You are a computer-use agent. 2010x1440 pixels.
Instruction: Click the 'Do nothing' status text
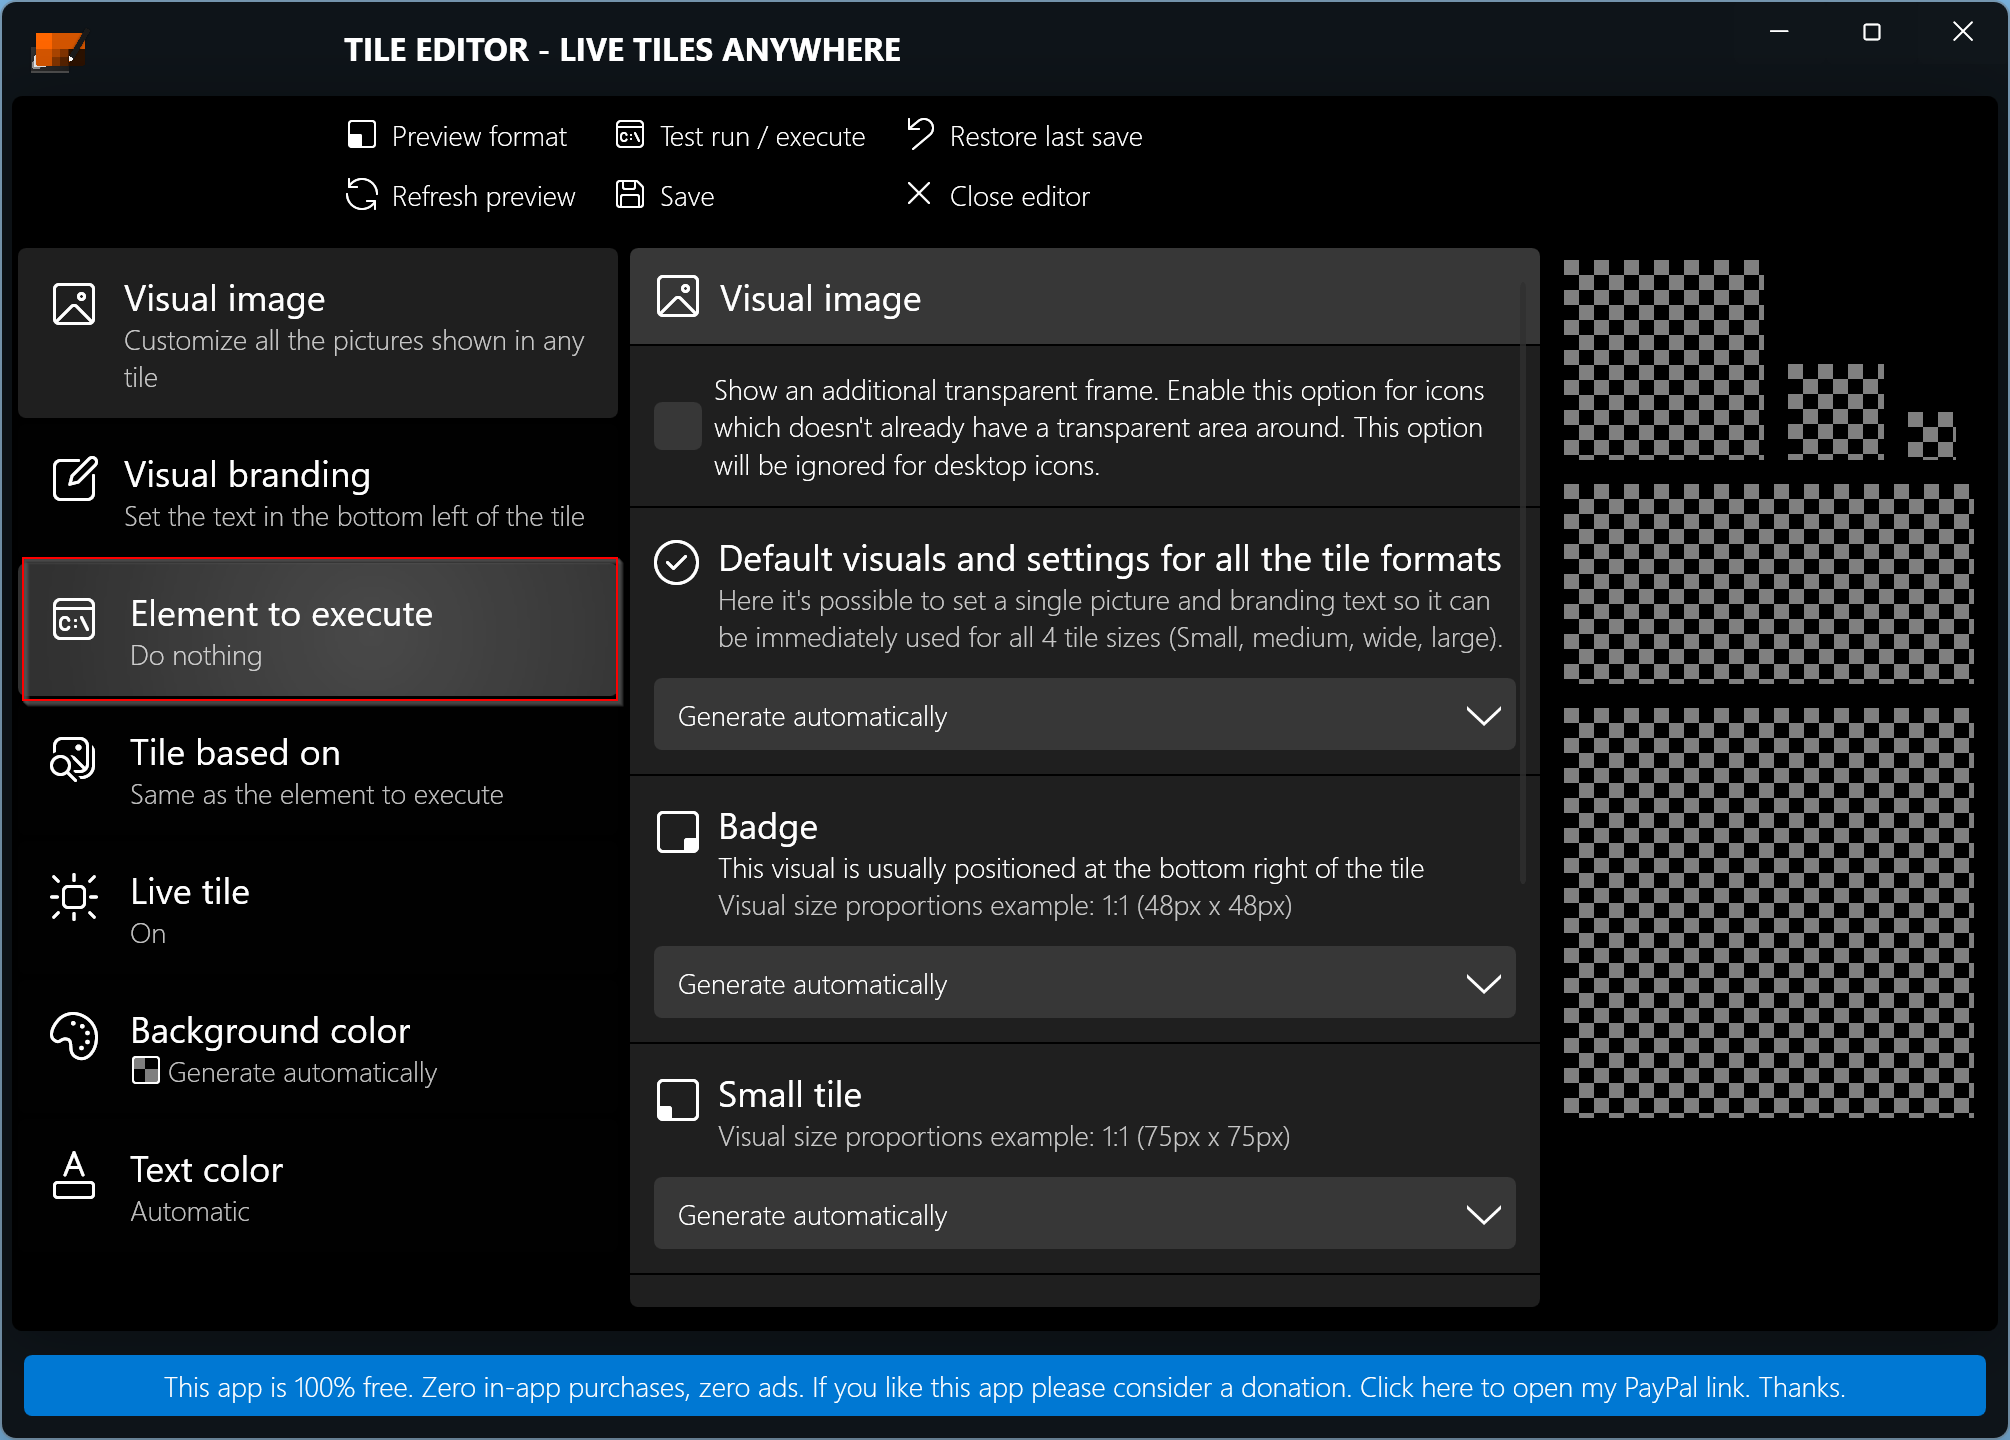[196, 656]
